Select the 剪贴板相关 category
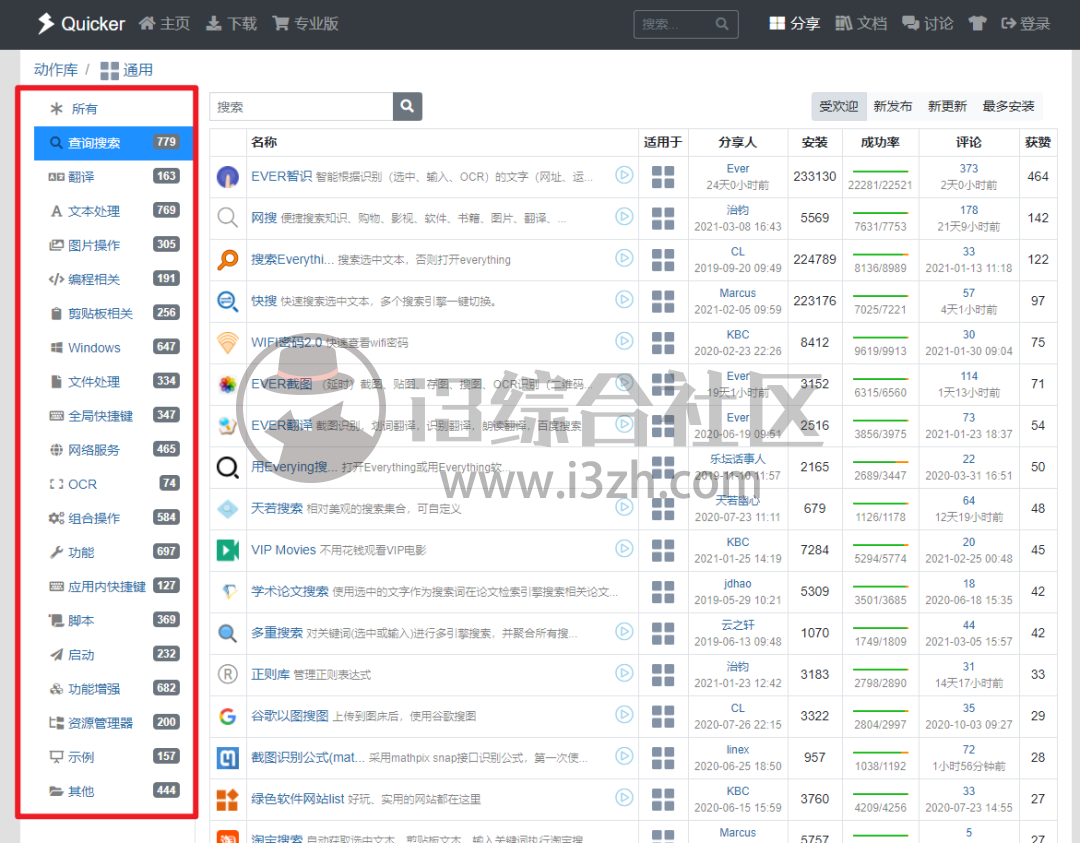This screenshot has width=1080, height=843. [x=114, y=313]
